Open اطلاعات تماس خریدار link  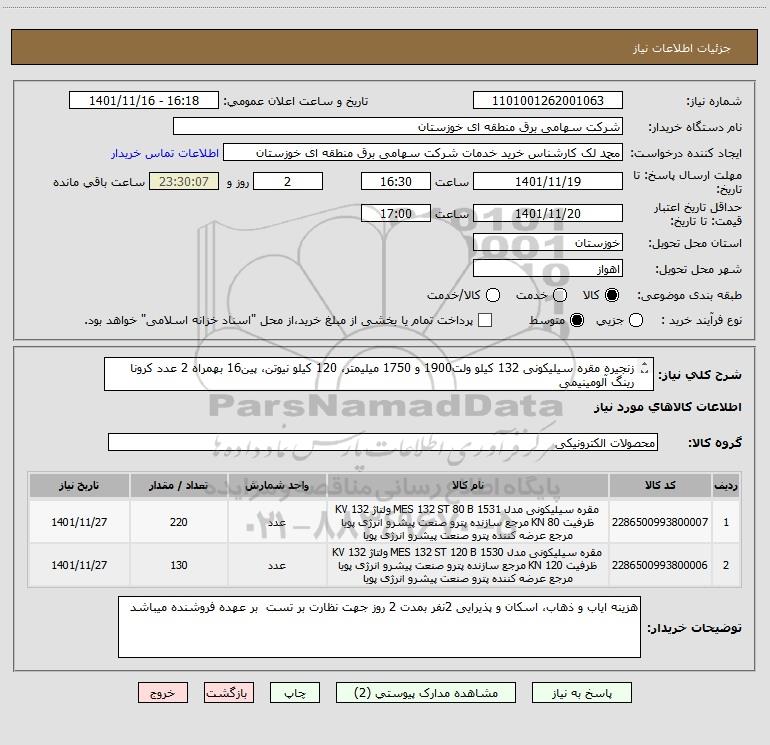click(165, 153)
